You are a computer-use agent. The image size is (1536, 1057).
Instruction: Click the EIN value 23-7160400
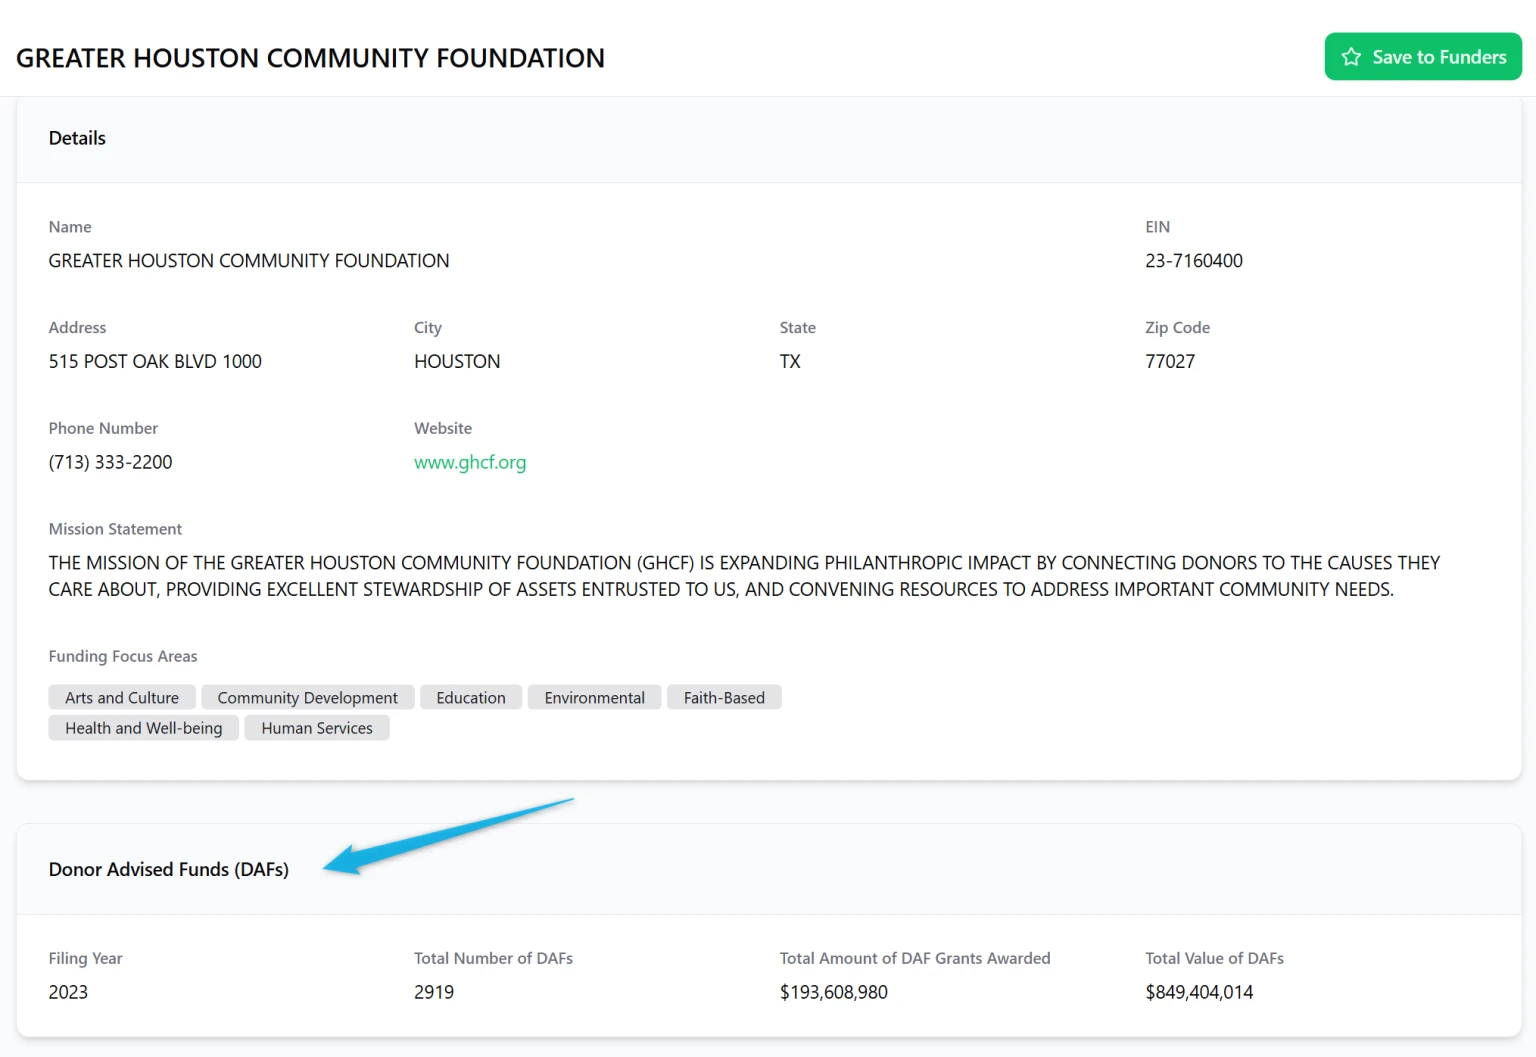coord(1193,261)
